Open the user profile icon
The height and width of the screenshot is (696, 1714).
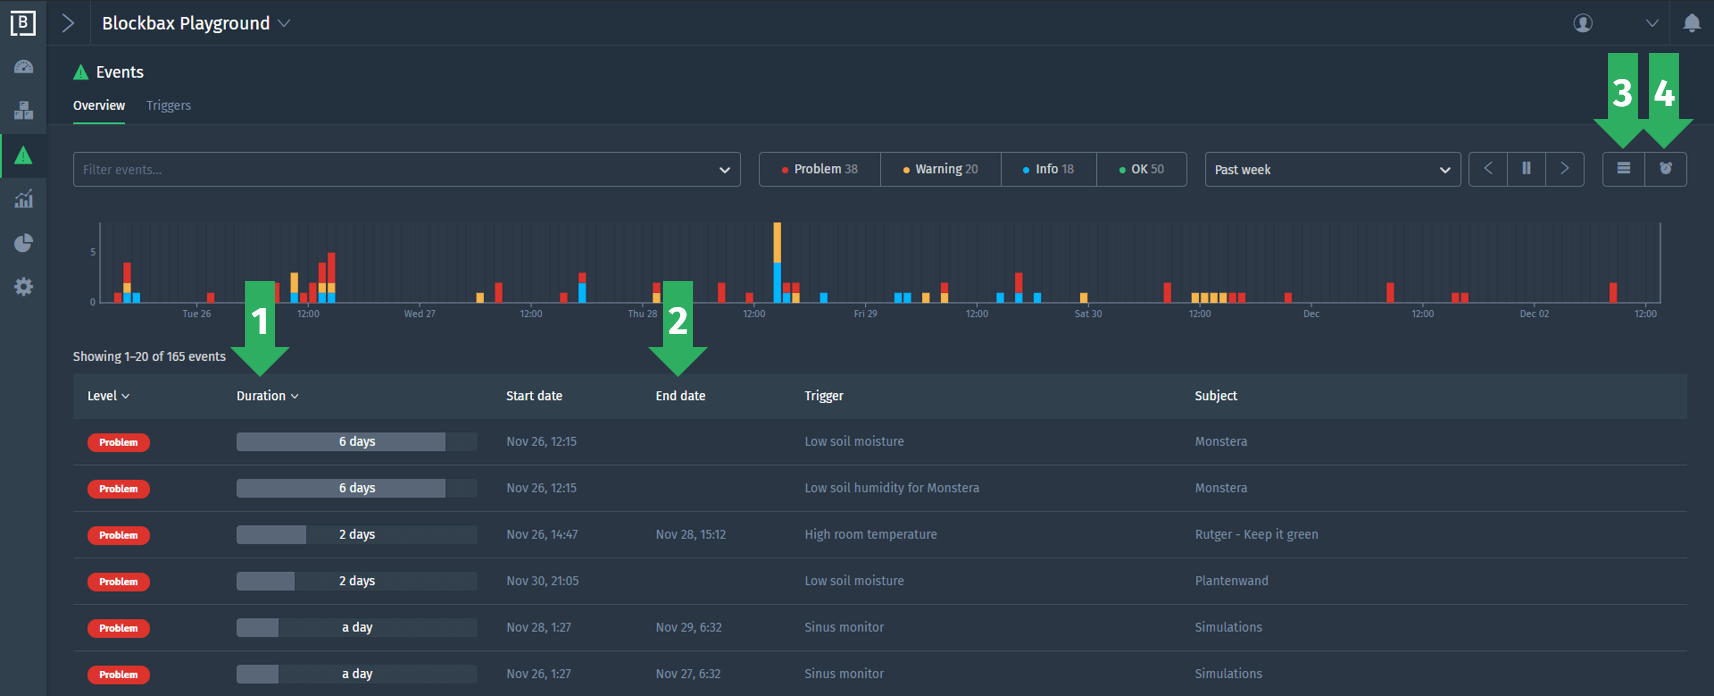(1583, 23)
